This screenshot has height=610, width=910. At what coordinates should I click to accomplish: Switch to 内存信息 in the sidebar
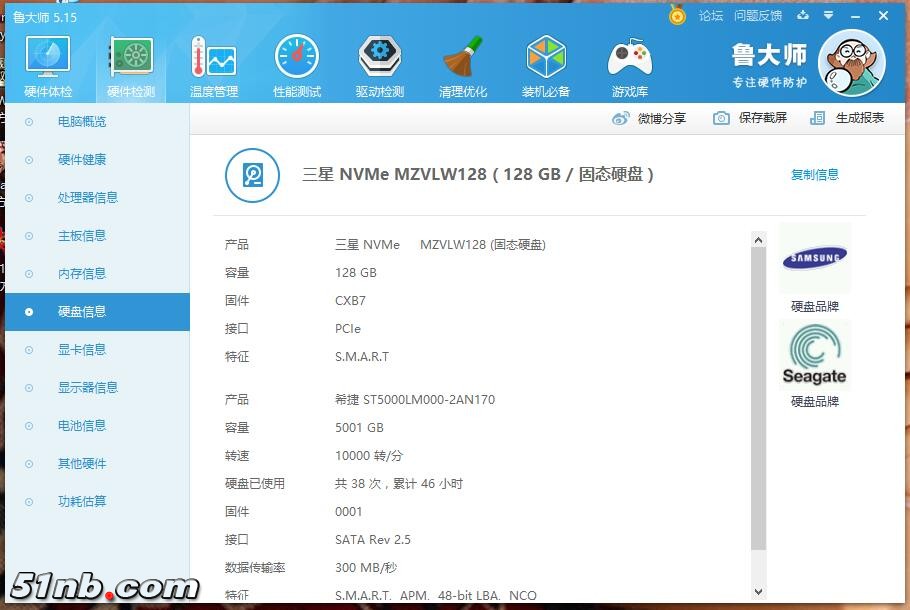click(x=81, y=273)
